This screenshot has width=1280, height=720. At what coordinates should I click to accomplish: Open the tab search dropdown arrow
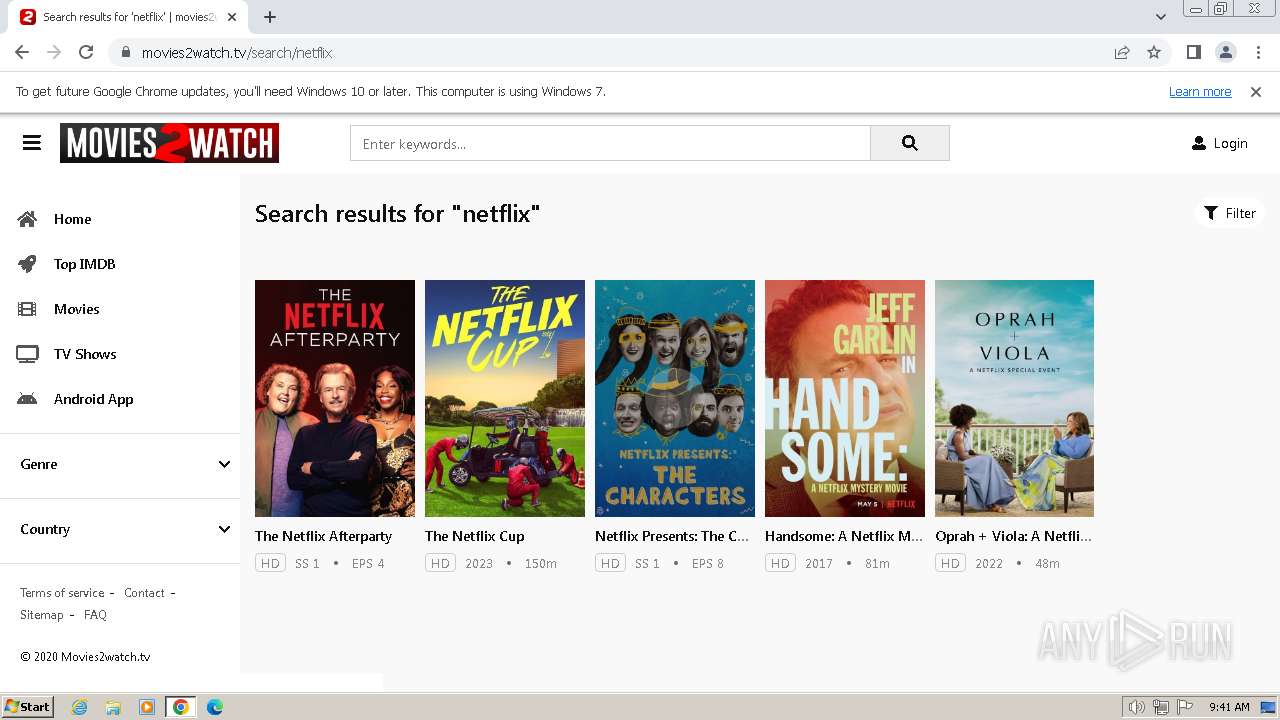(1160, 17)
